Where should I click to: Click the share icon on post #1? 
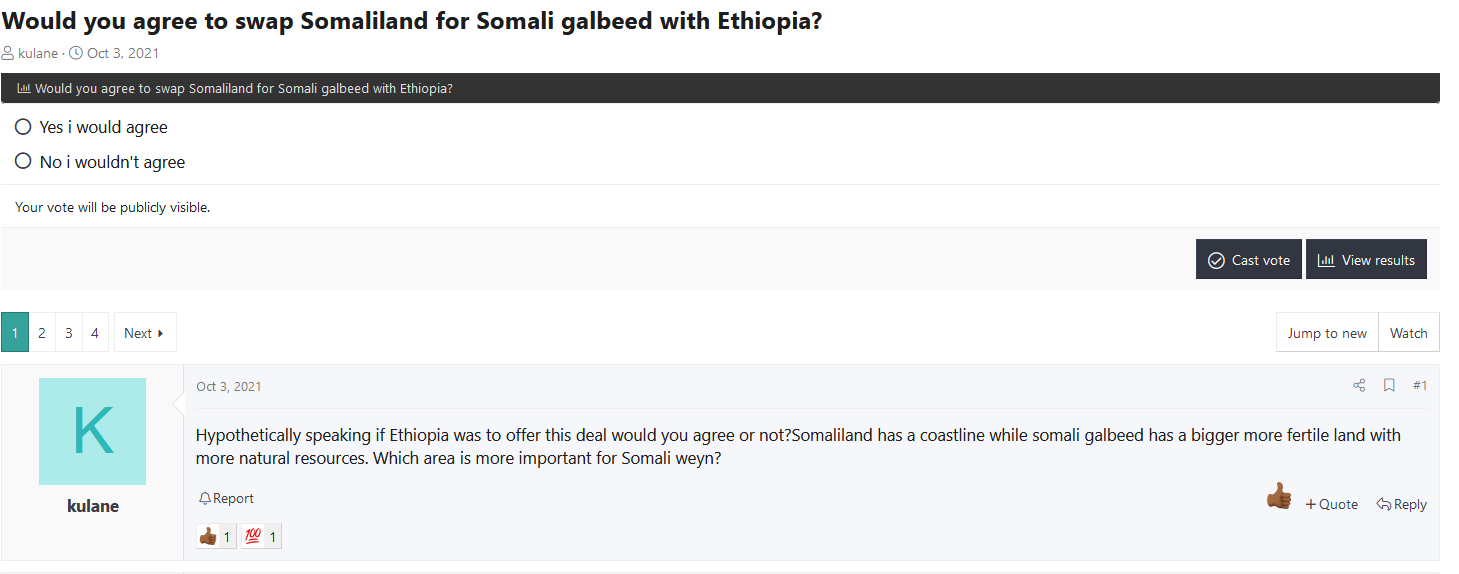click(x=1359, y=386)
